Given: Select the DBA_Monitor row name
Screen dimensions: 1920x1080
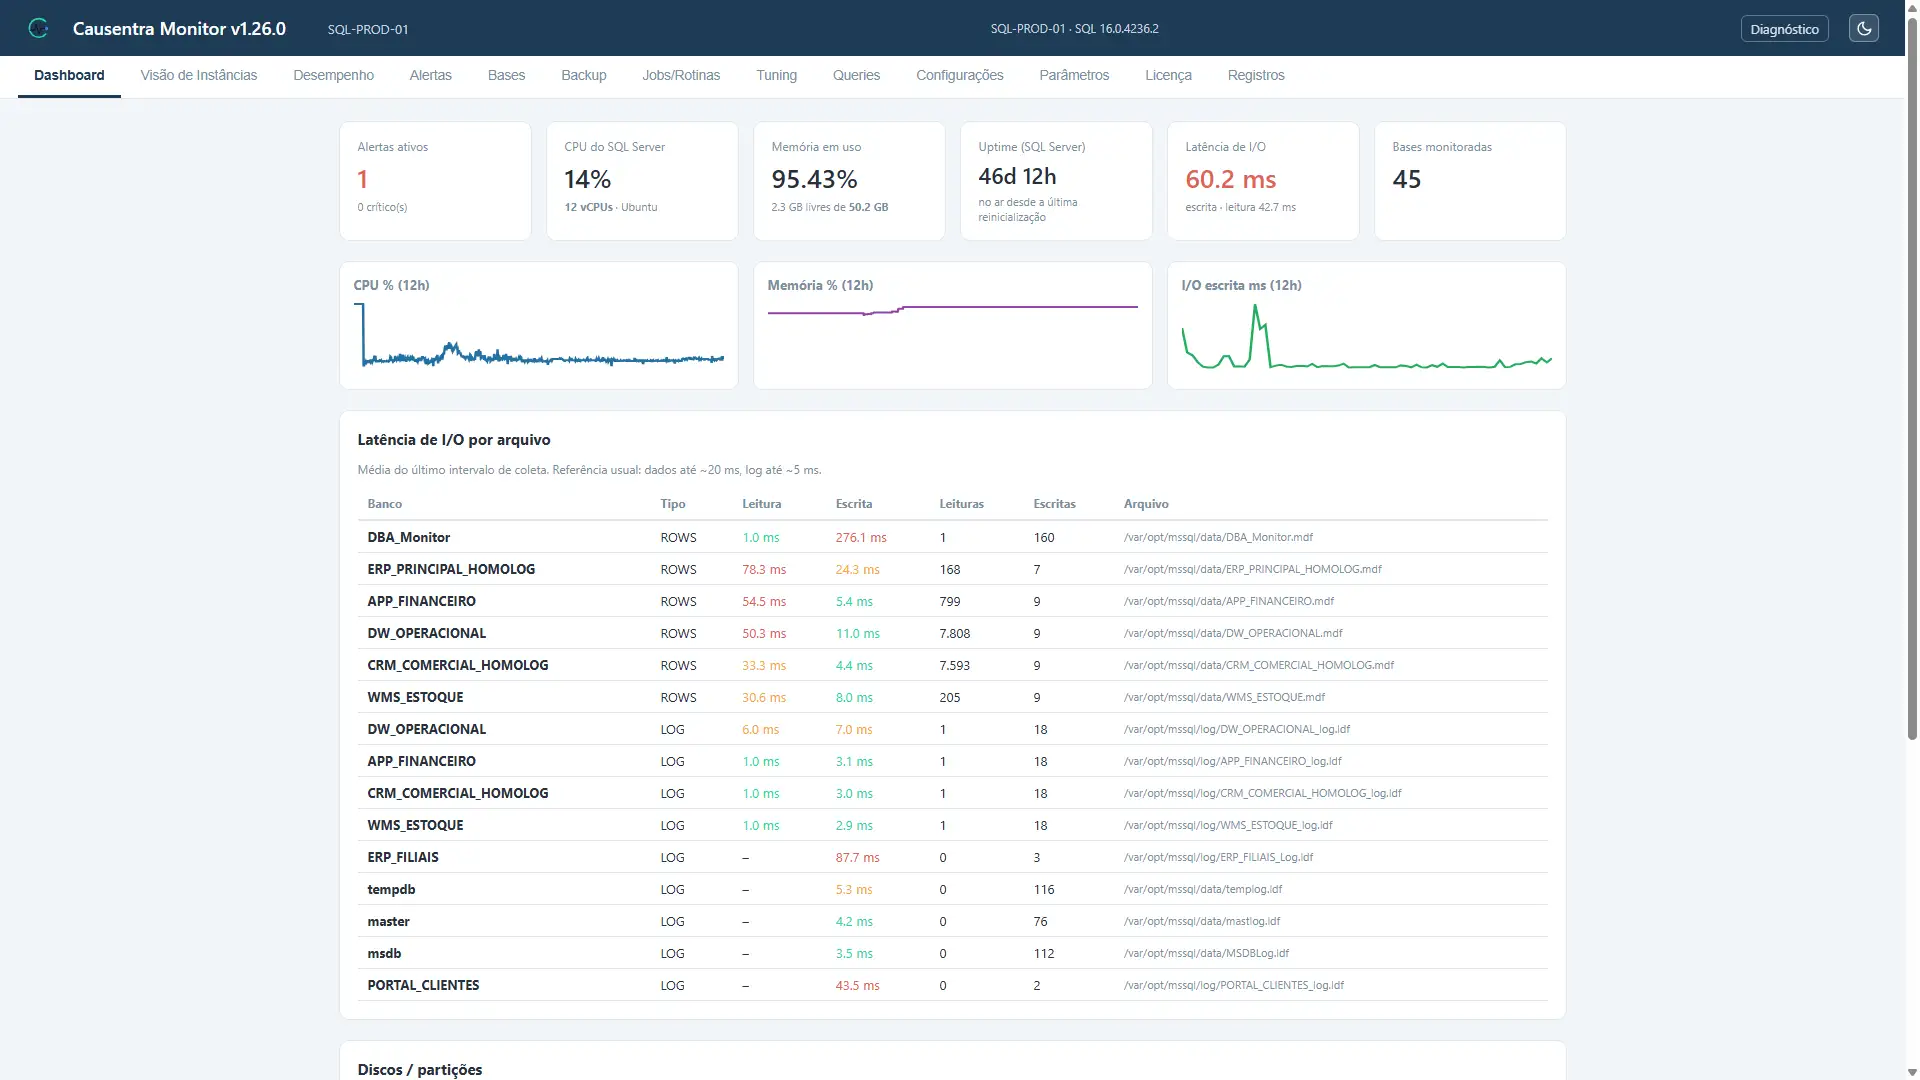Looking at the screenshot, I should [408, 537].
